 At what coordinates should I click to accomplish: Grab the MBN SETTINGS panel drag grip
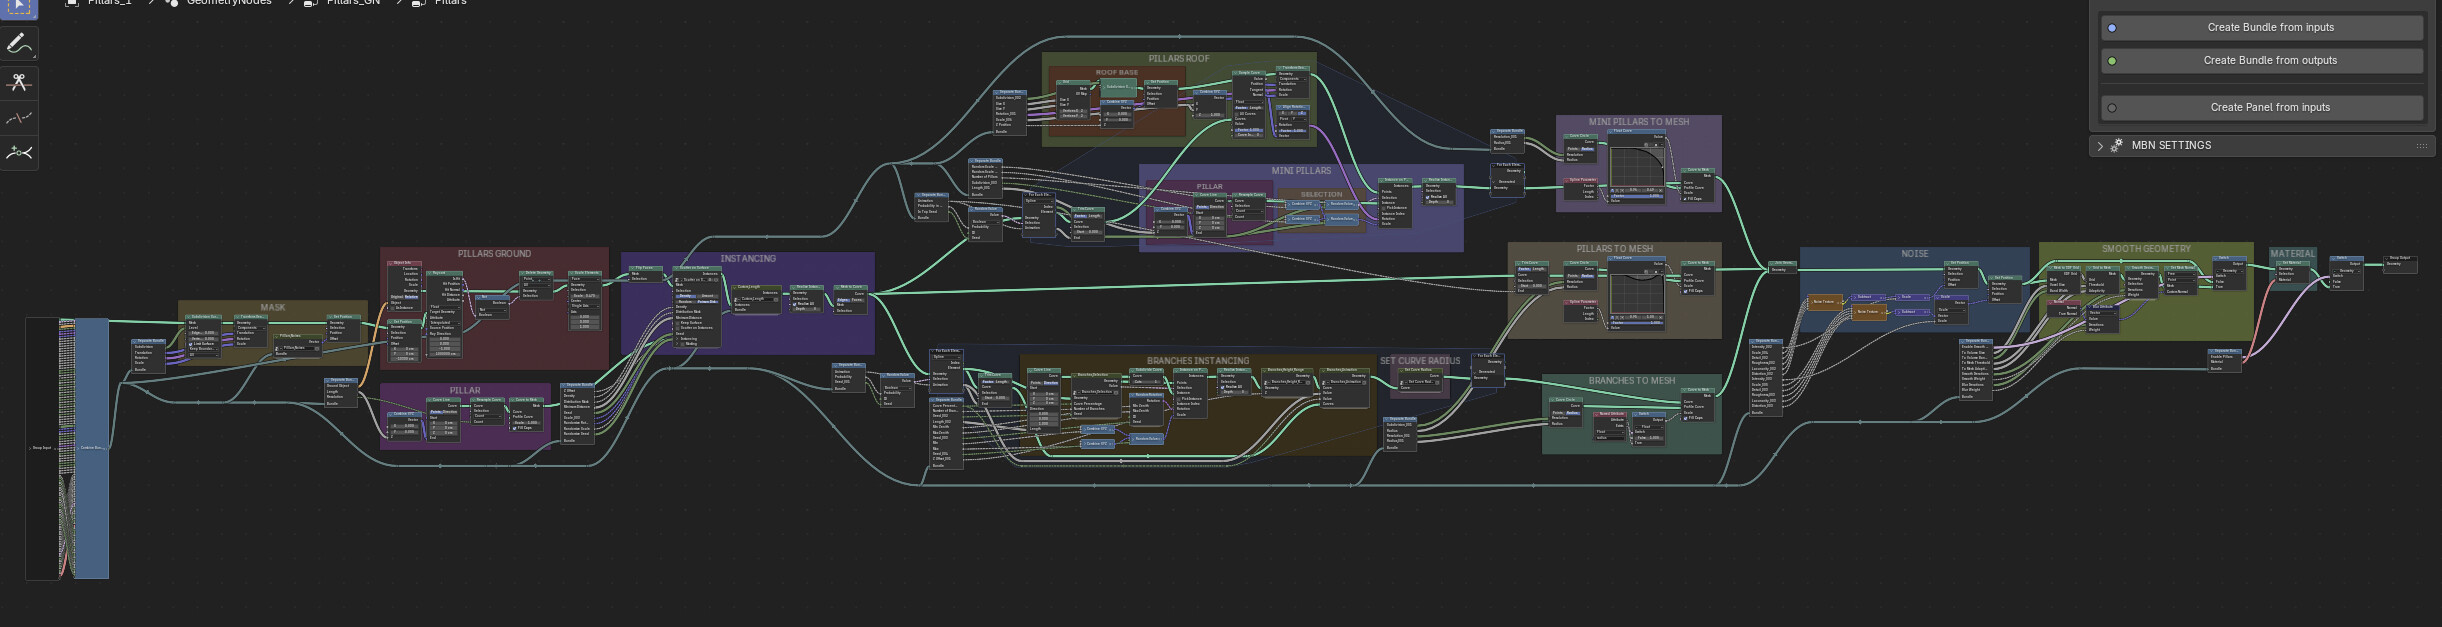point(2421,146)
